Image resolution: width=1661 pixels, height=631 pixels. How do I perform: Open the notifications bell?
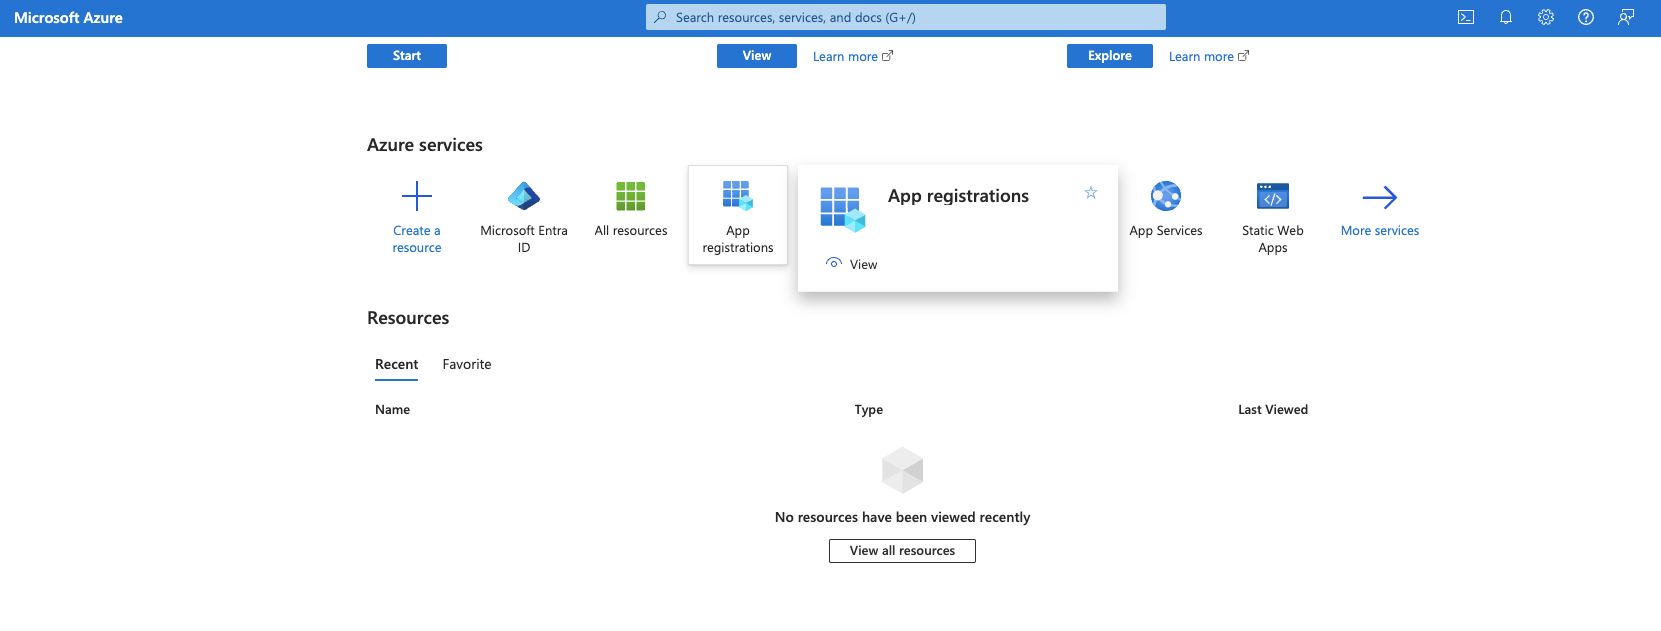click(1506, 17)
